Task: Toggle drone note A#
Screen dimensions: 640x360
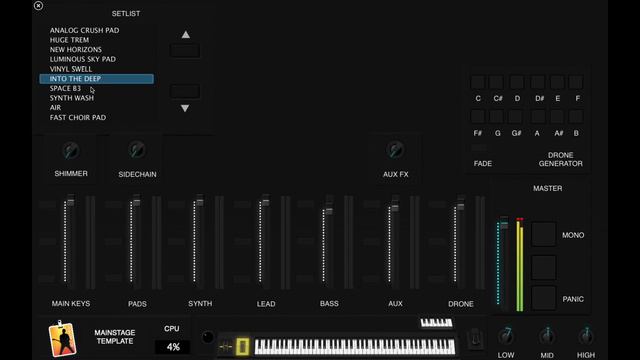Action: (557, 117)
